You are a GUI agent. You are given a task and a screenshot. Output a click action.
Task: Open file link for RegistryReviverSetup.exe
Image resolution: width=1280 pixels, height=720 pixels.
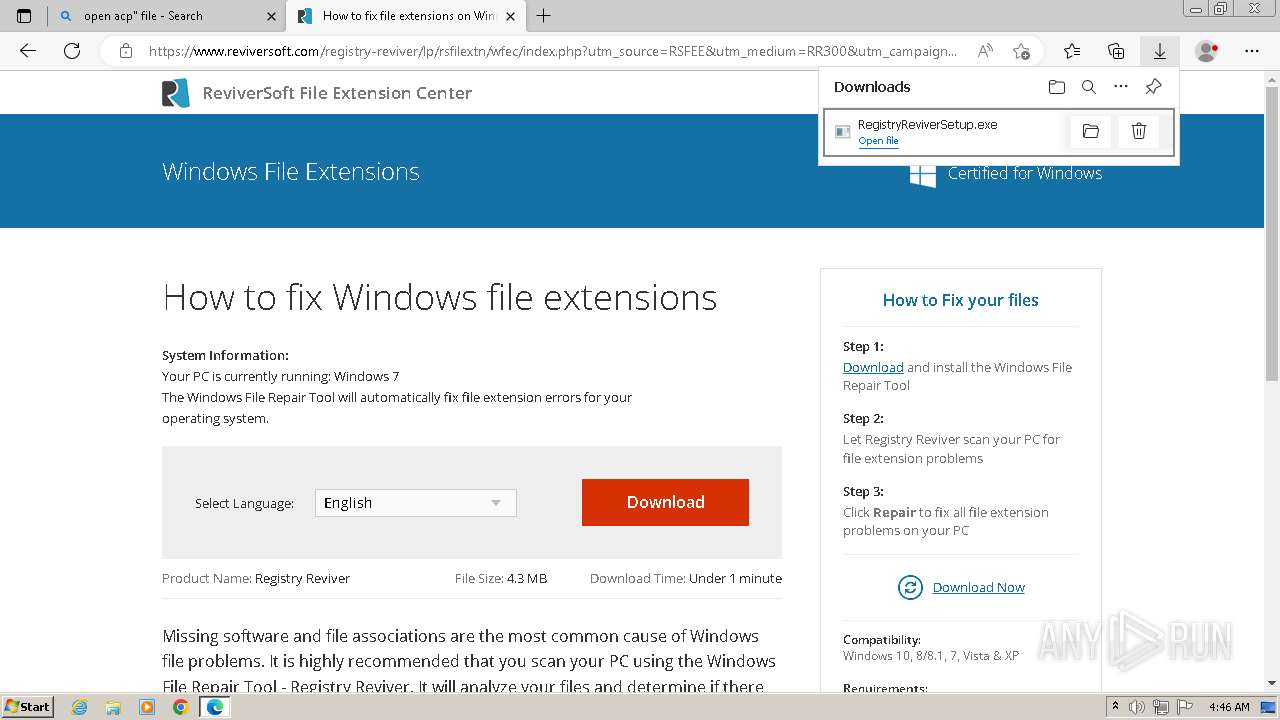click(x=878, y=141)
